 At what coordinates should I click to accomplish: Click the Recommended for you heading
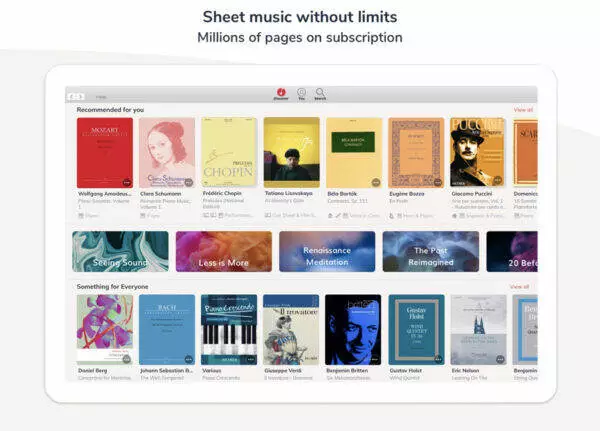click(x=110, y=110)
